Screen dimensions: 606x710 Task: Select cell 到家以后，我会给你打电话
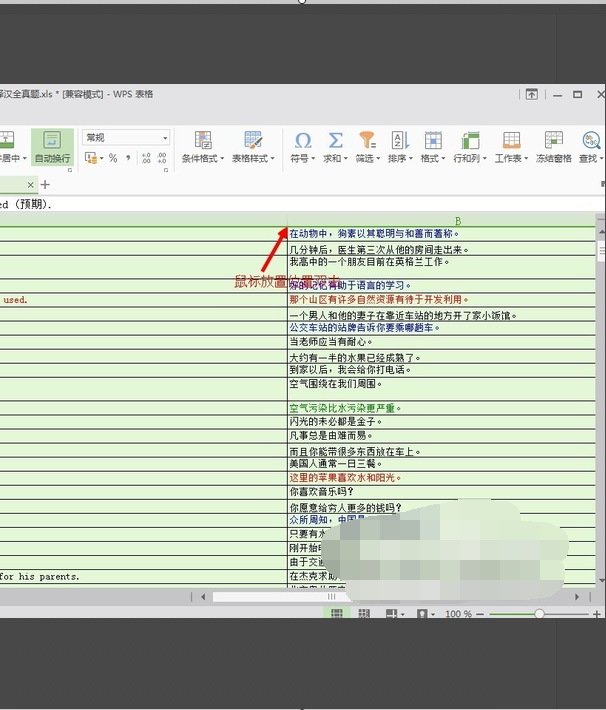[x=442, y=370]
